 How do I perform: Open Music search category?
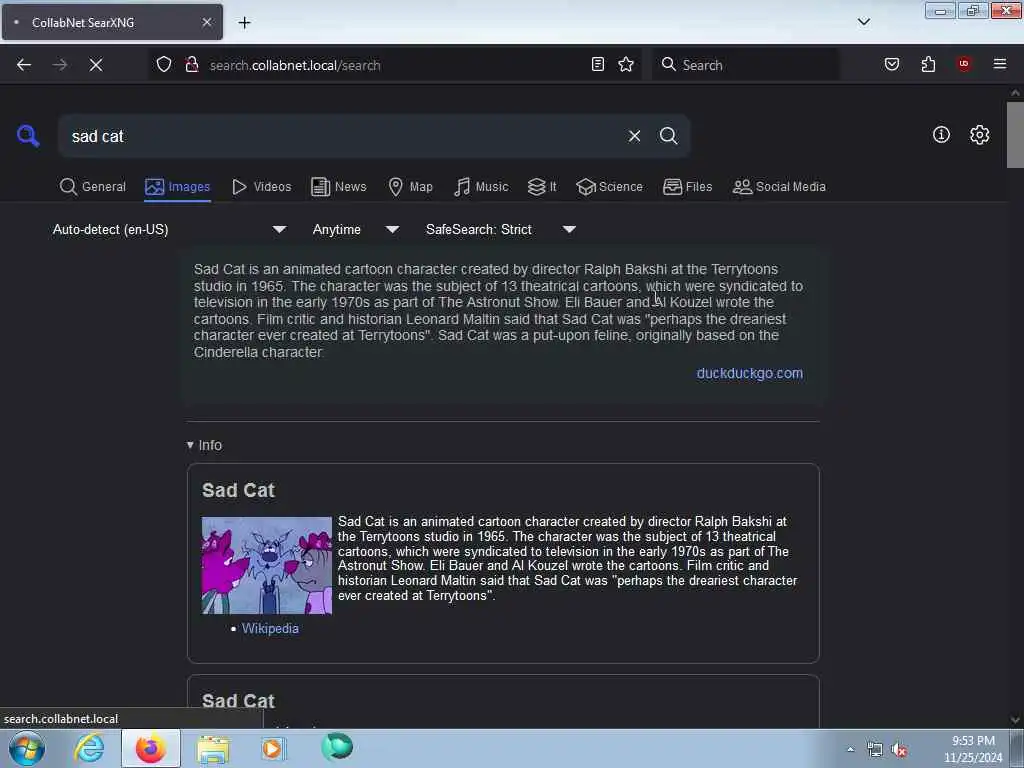[481, 187]
